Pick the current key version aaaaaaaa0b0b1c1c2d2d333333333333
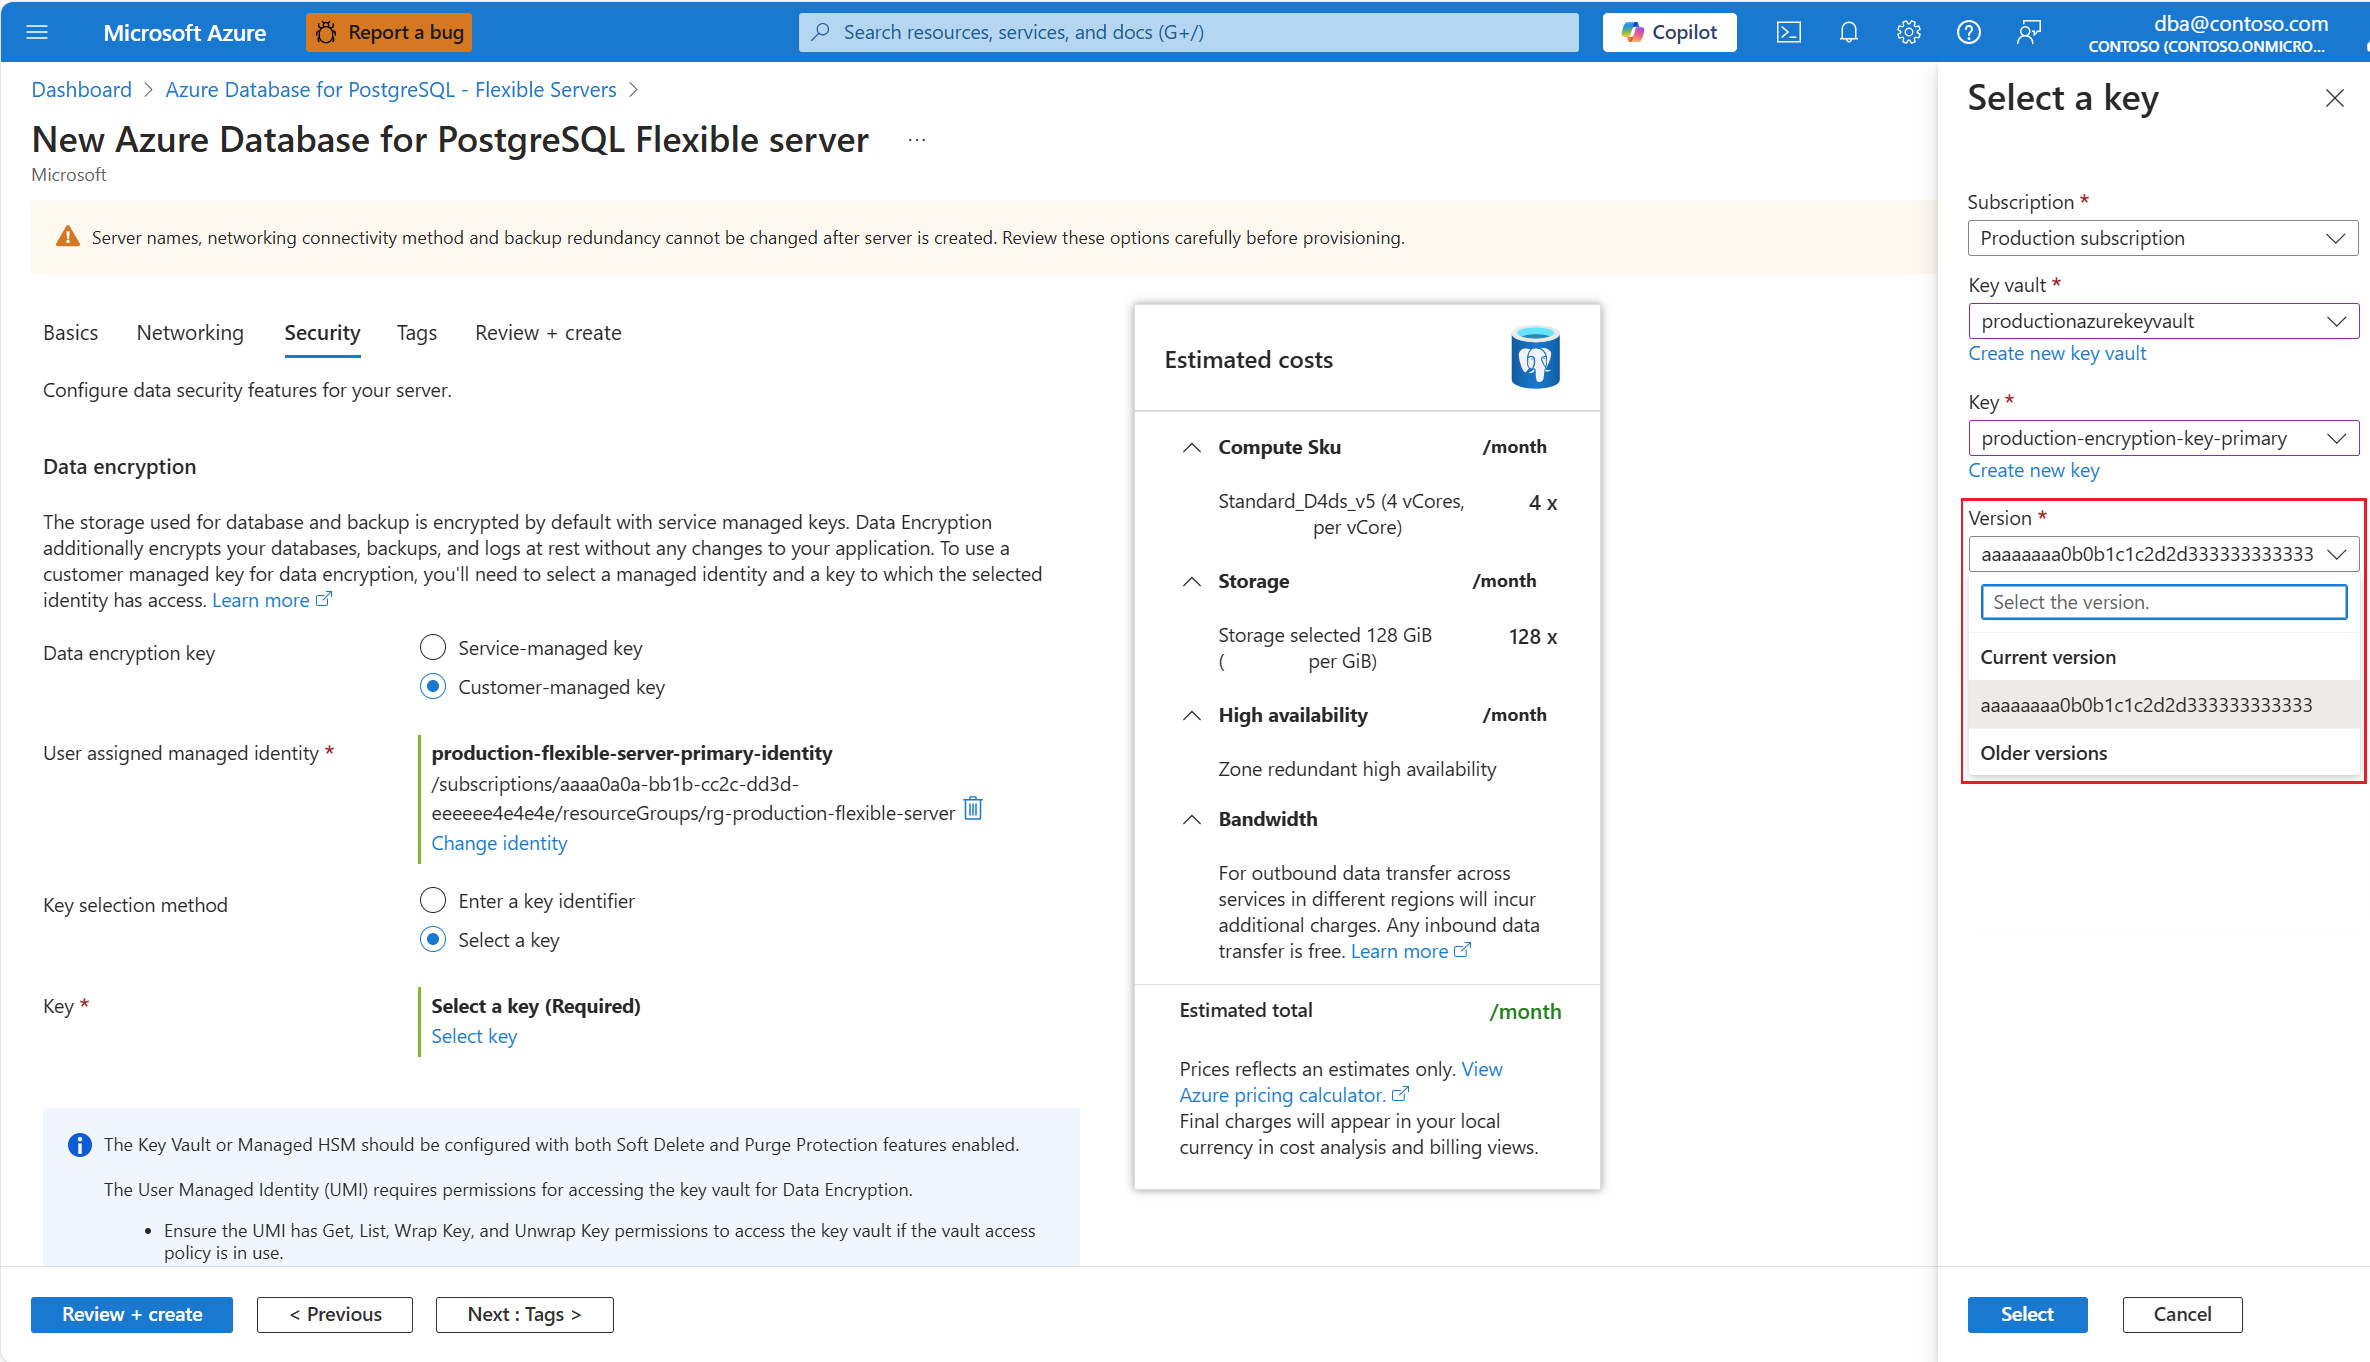 click(x=2146, y=705)
